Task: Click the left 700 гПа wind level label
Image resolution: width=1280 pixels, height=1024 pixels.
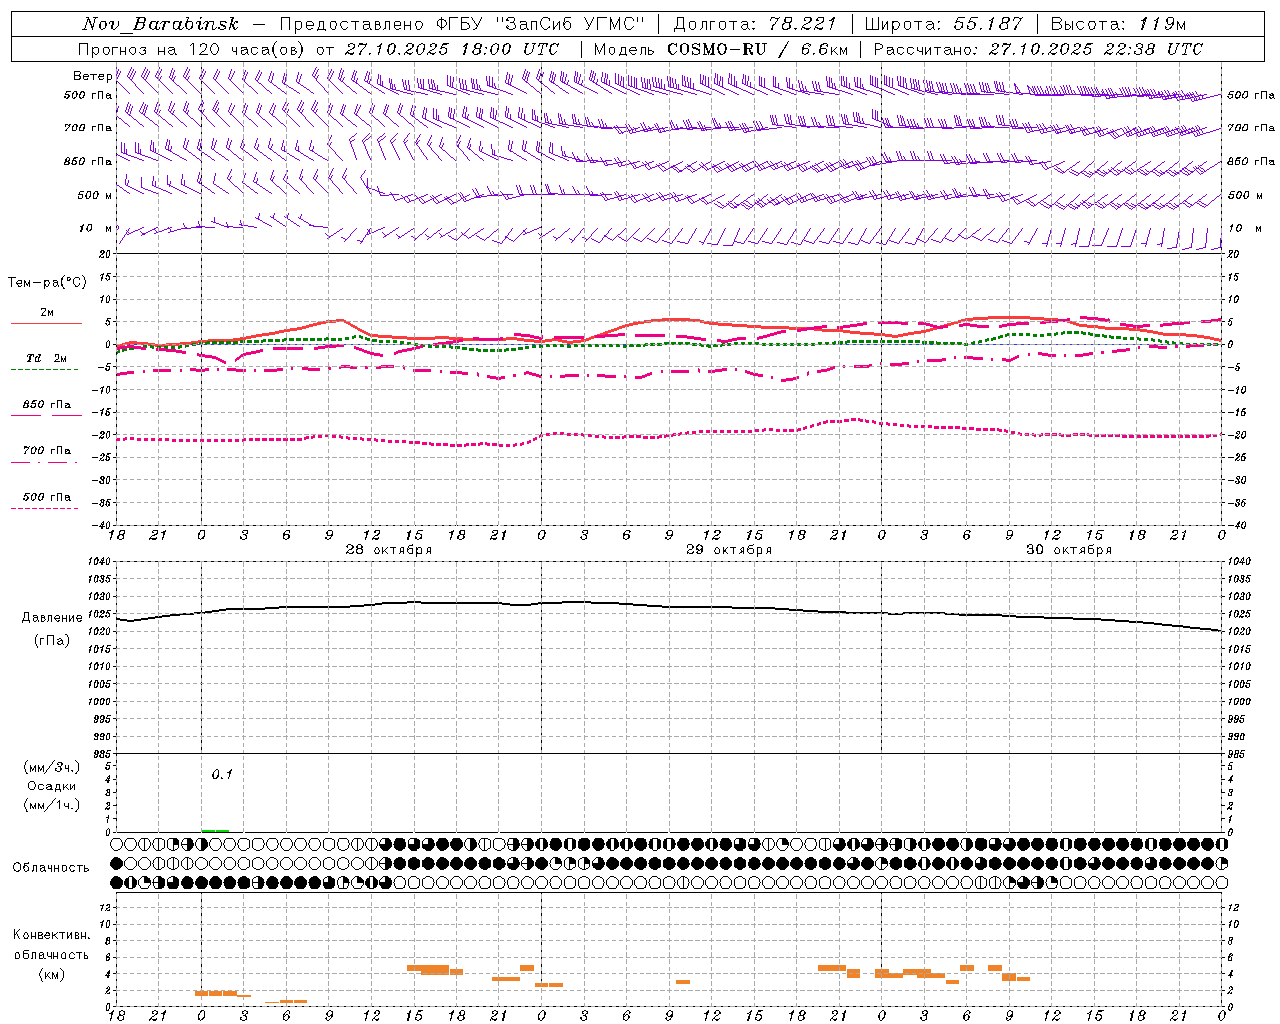Action: coord(88,128)
